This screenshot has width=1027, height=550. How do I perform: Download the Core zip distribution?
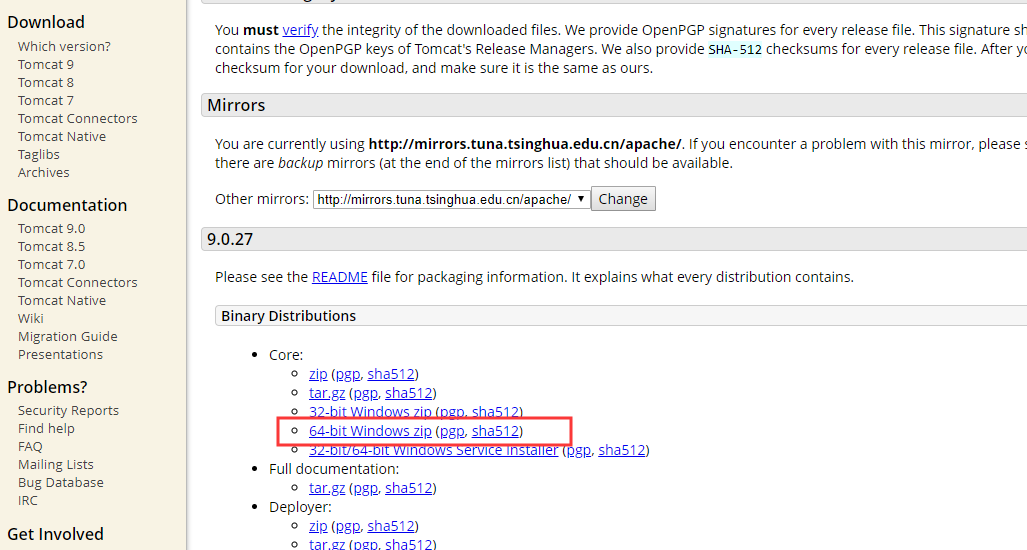(x=318, y=374)
